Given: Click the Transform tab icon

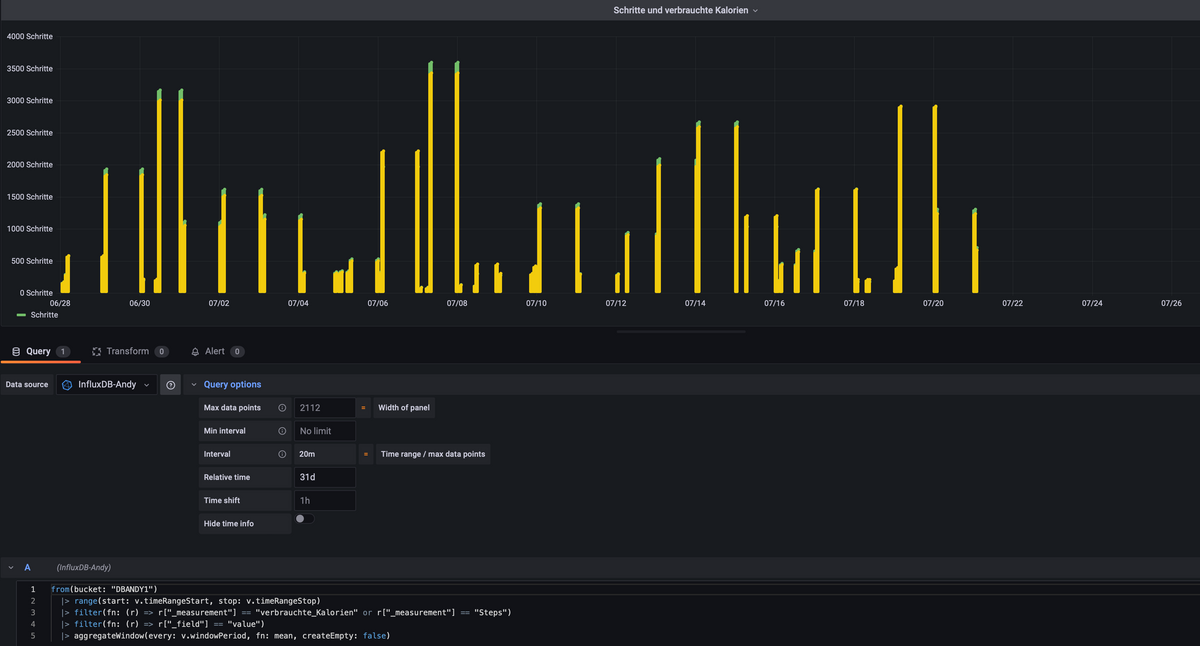Looking at the screenshot, I should pos(96,352).
